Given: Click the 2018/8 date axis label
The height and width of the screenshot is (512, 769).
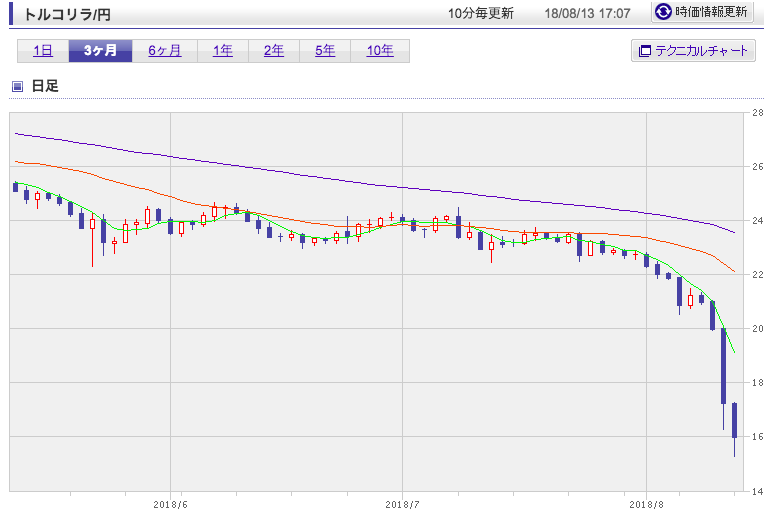Looking at the screenshot, I should click(646, 505).
